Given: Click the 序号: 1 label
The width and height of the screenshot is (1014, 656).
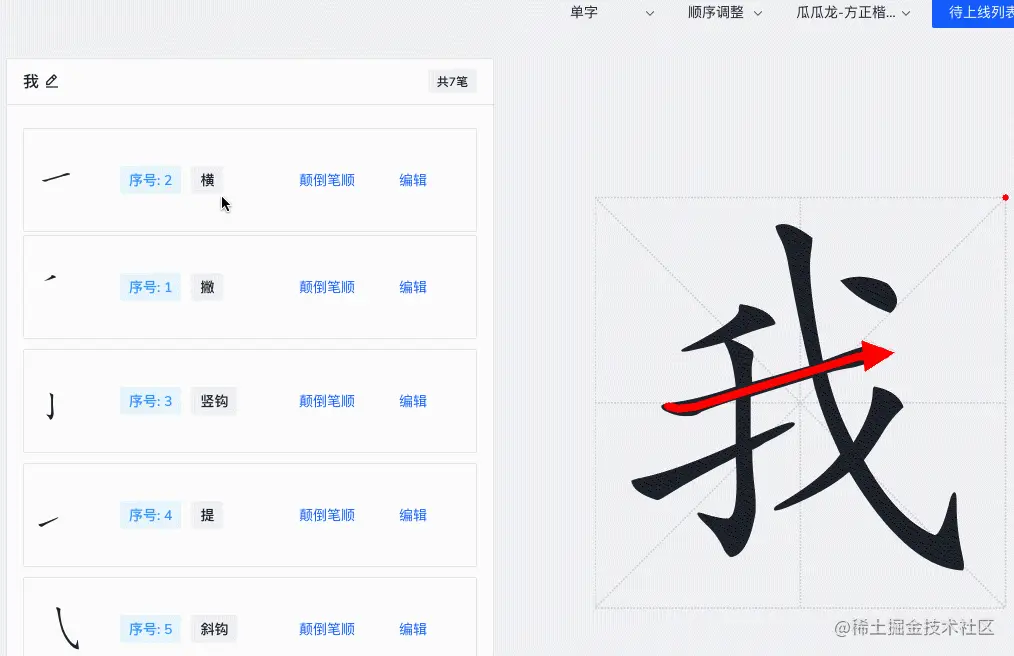Looking at the screenshot, I should [150, 287].
